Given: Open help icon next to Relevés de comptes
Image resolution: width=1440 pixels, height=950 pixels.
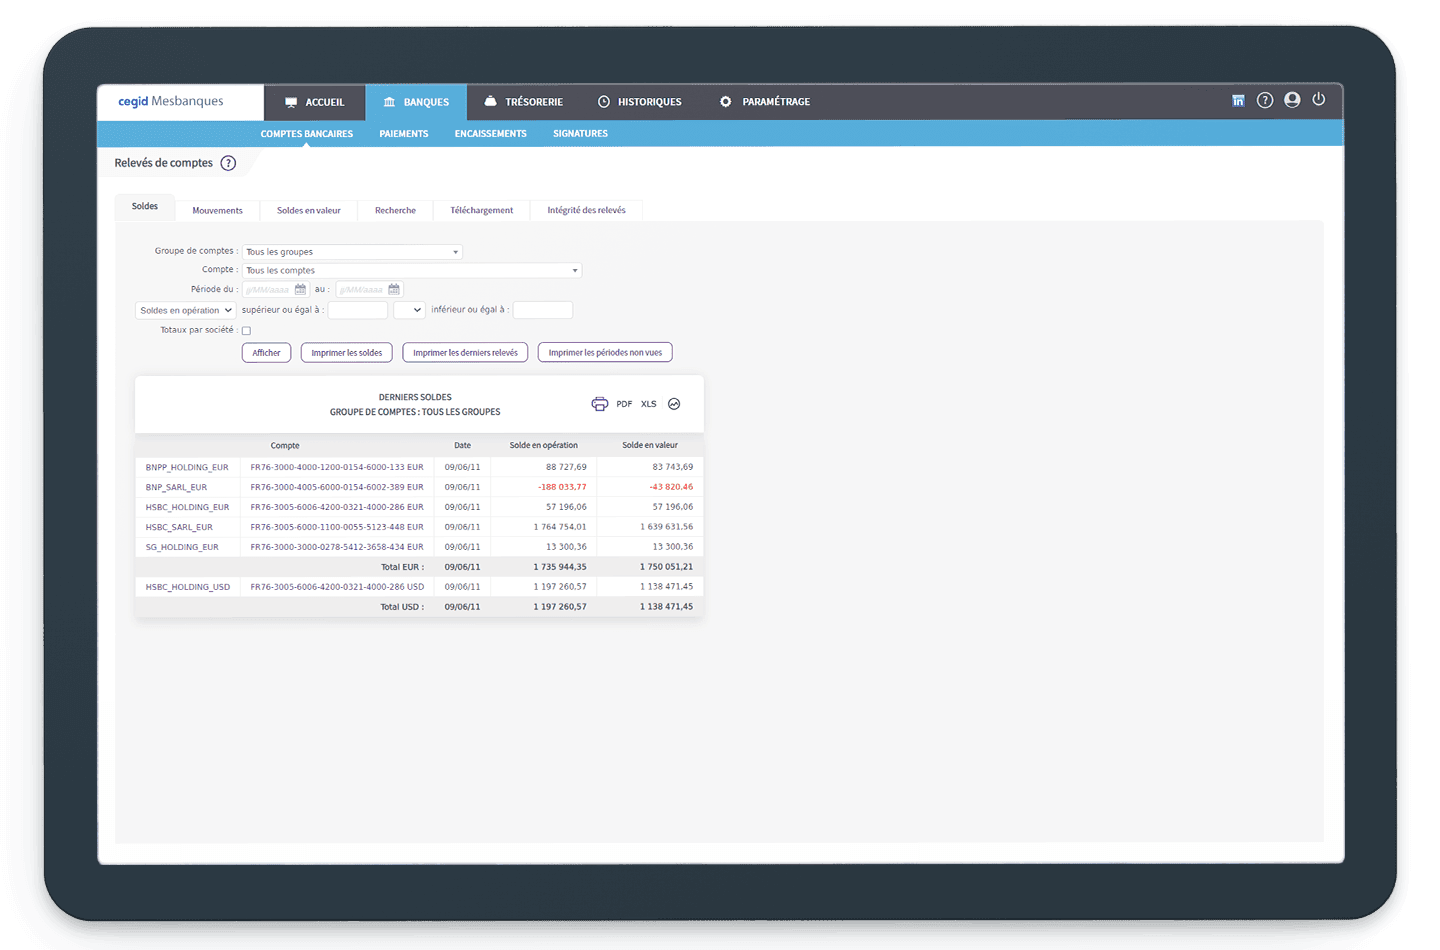Looking at the screenshot, I should [228, 163].
